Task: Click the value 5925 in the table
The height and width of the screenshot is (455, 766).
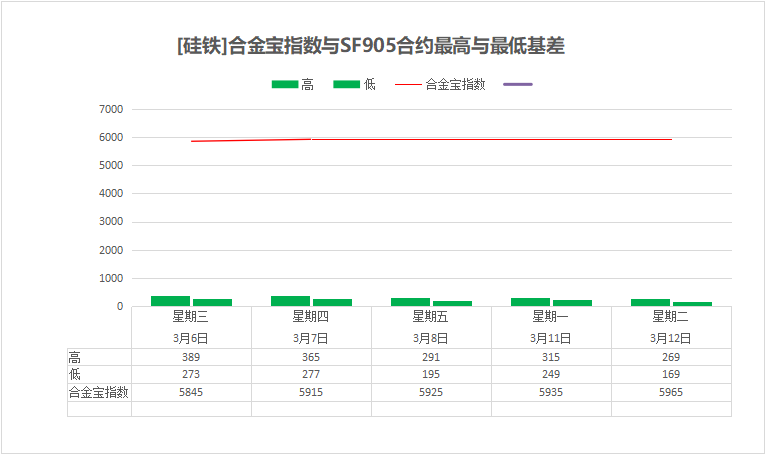Action: click(x=430, y=392)
